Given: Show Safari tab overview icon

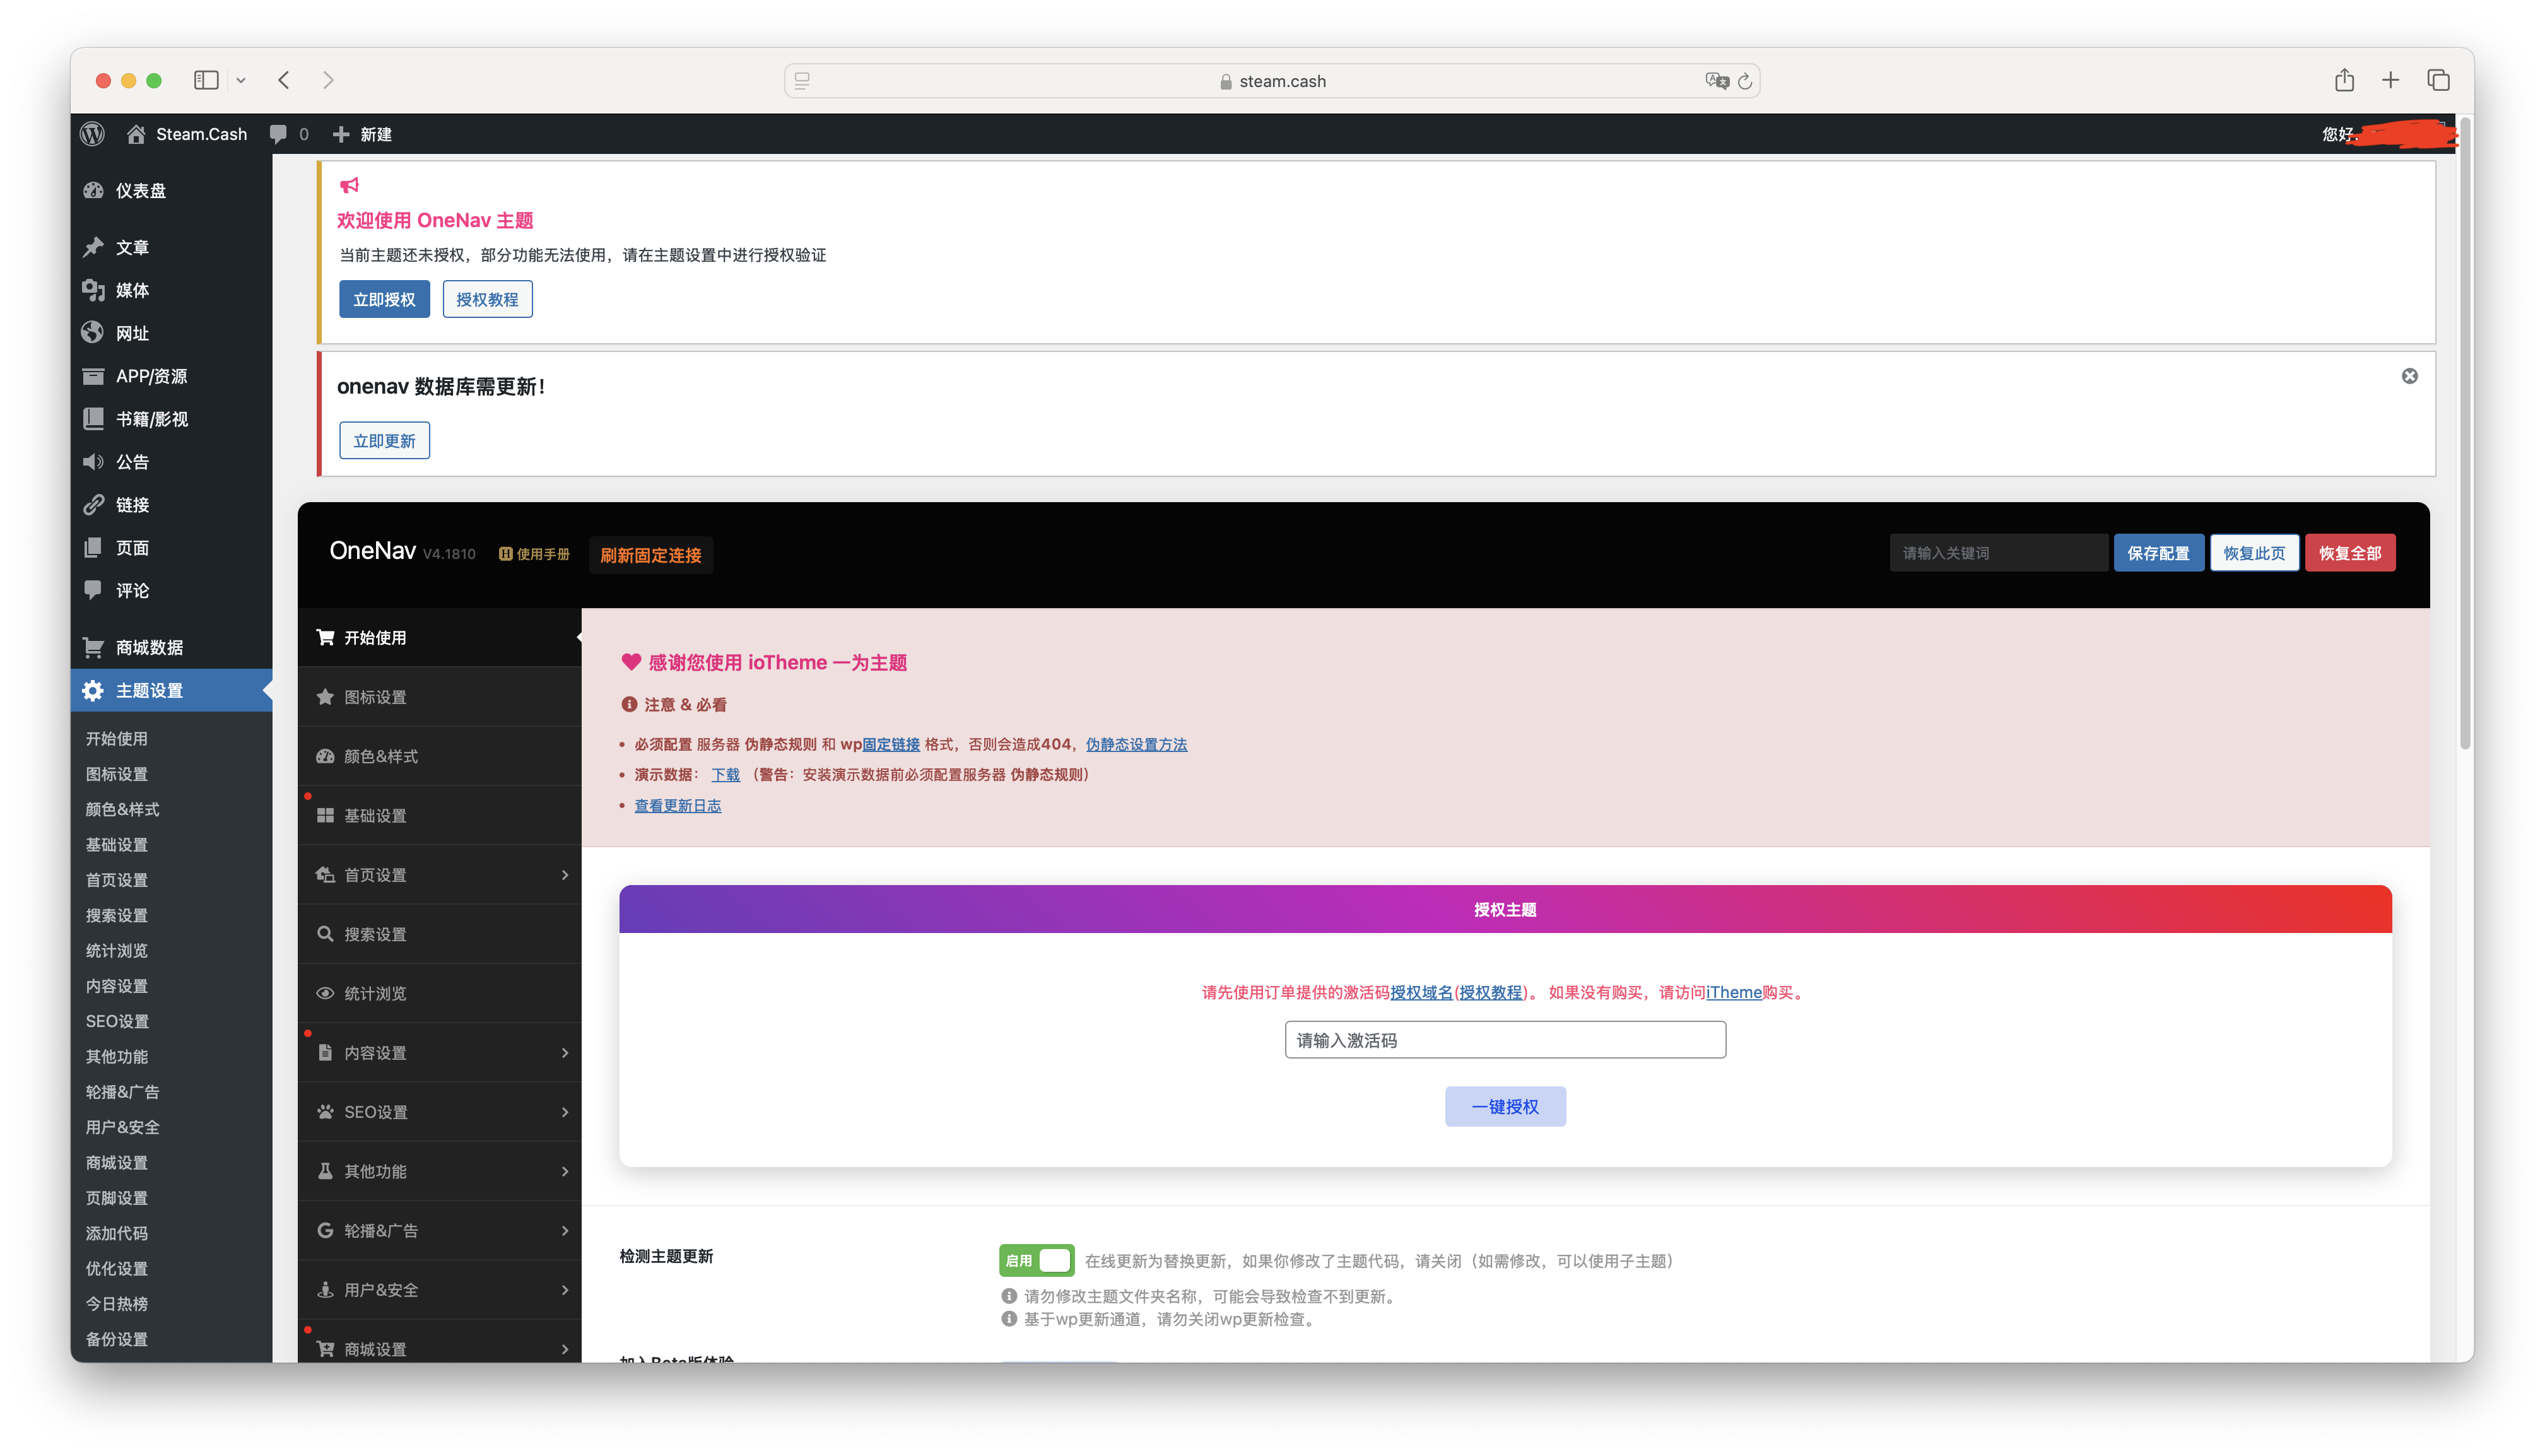Looking at the screenshot, I should point(2438,80).
